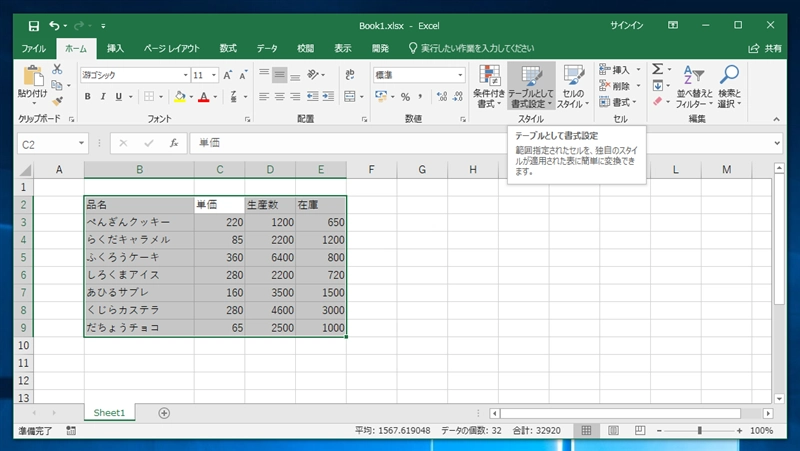800x451 pixels.
Task: Click the Decrease Decimal icon
Action: 458,96
